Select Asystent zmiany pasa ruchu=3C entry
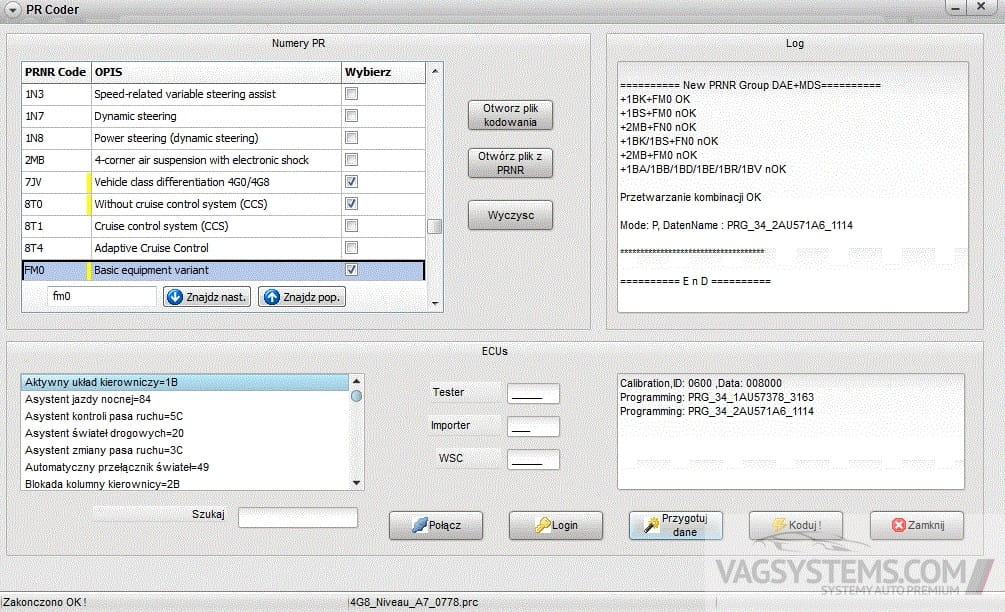The height and width of the screenshot is (612, 1005). [x=185, y=451]
